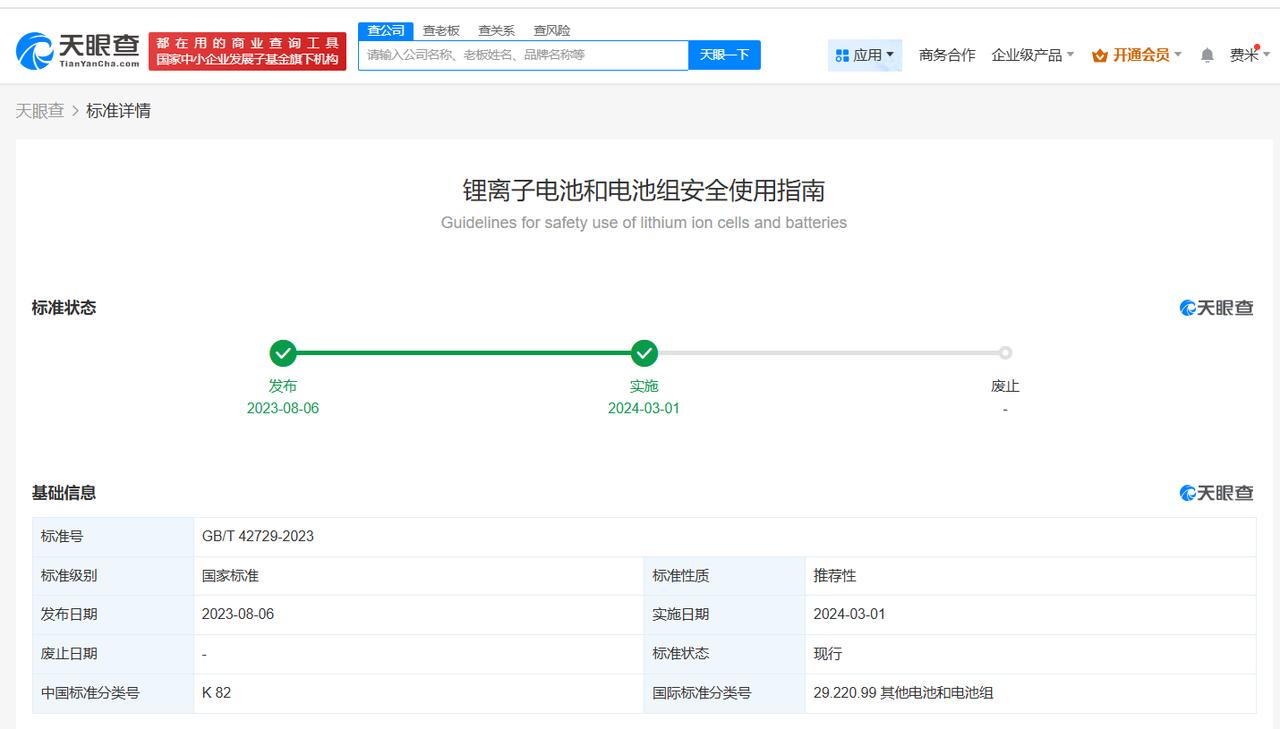The width and height of the screenshot is (1280, 729).
Task: Focus the company name search field
Action: (523, 55)
